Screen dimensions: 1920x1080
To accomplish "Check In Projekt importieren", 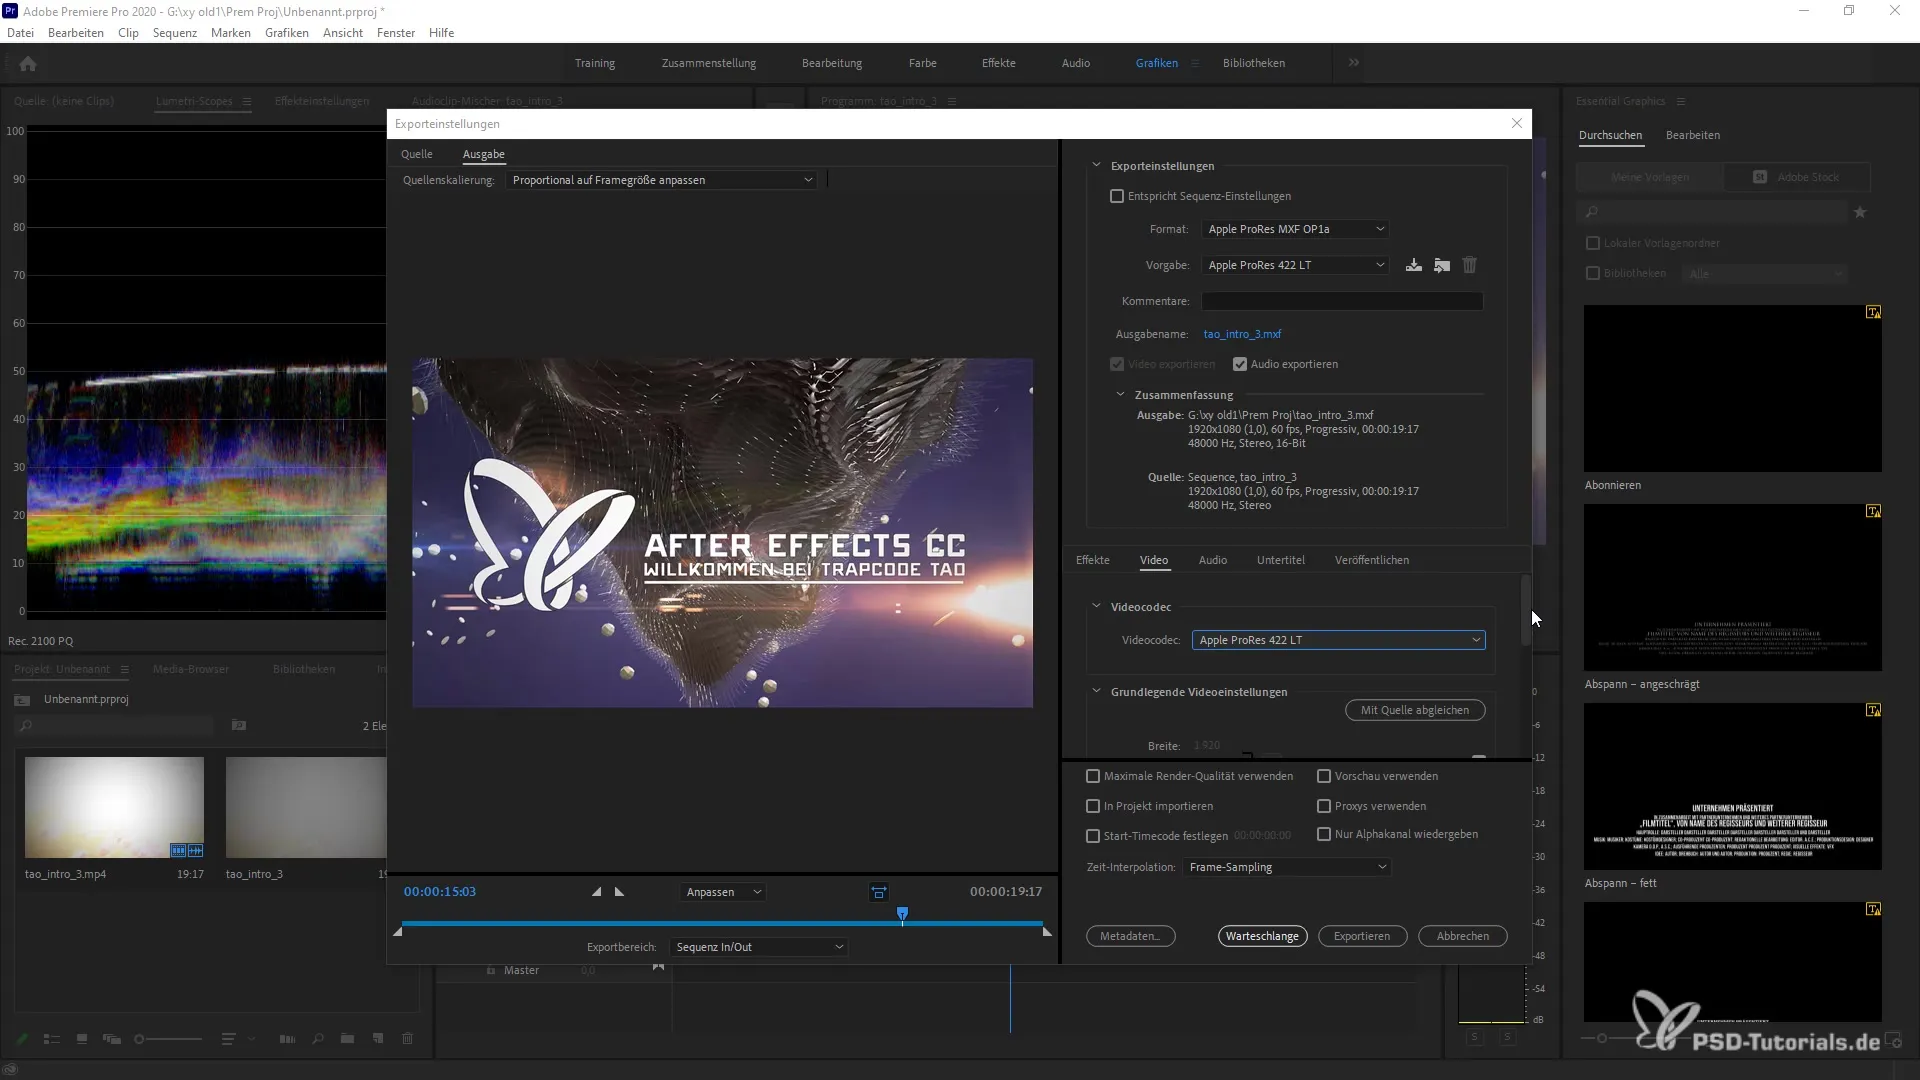I will (x=1093, y=806).
